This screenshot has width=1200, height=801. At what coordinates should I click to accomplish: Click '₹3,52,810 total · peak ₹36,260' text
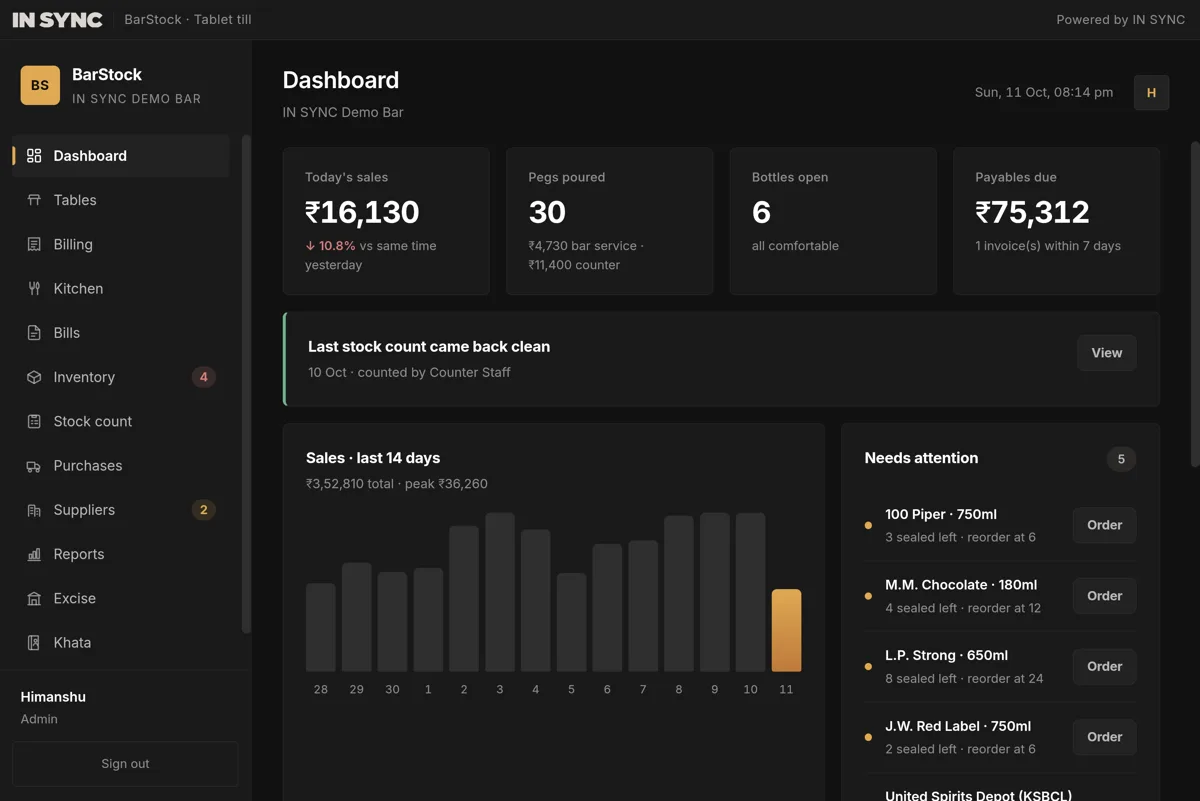click(397, 484)
